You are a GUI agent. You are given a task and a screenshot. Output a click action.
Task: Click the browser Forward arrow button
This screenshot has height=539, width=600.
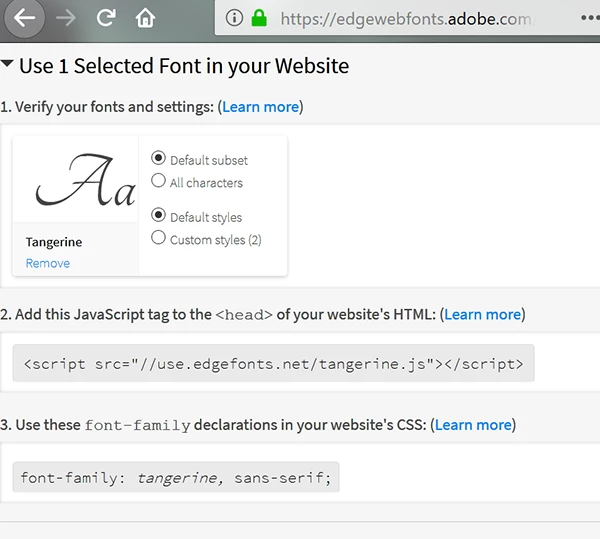pos(66,18)
